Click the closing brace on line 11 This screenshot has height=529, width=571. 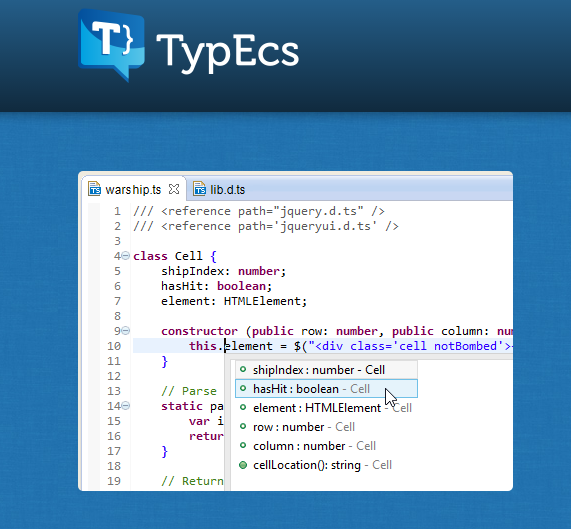(x=165, y=361)
